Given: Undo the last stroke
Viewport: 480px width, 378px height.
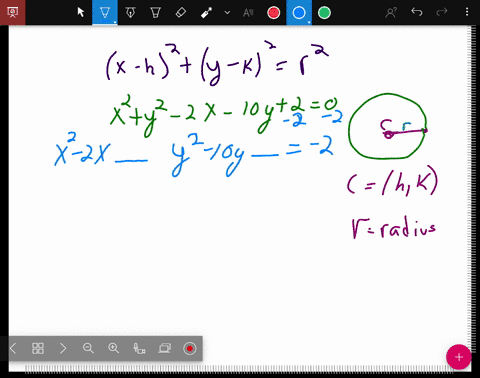Looking at the screenshot, I should 417,12.
